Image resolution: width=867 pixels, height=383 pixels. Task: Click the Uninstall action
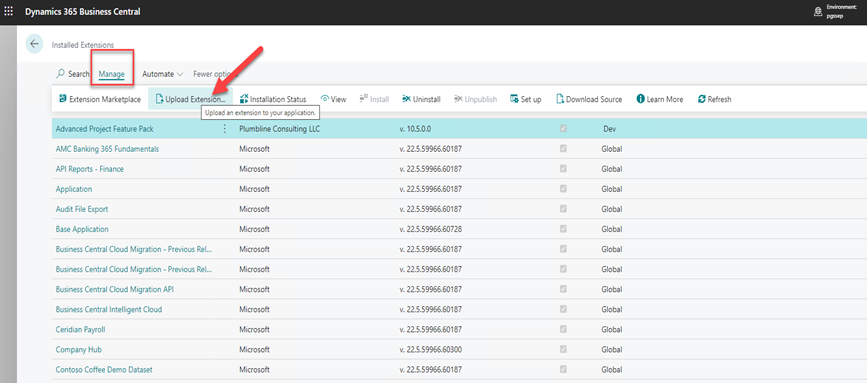point(421,99)
